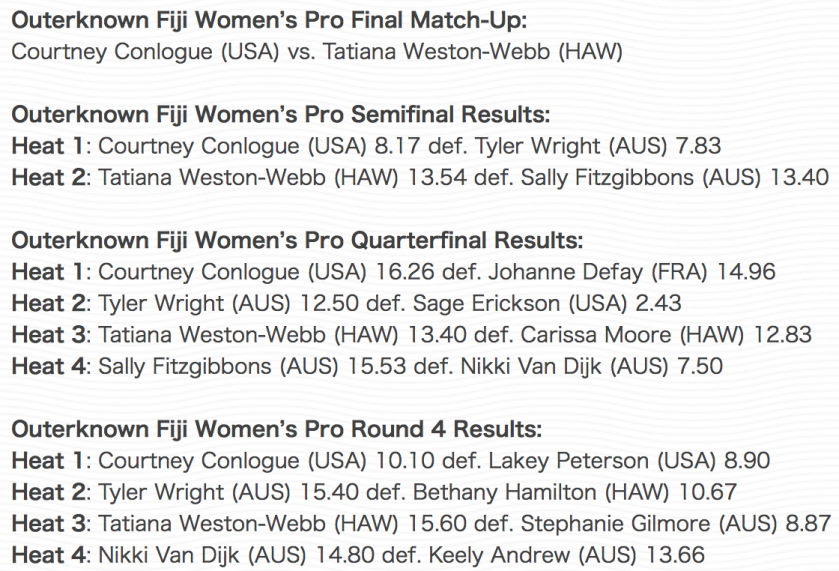Select Quarterfinal Heat 1 with Johanne Defay
839x571 pixels.
[x=393, y=272]
